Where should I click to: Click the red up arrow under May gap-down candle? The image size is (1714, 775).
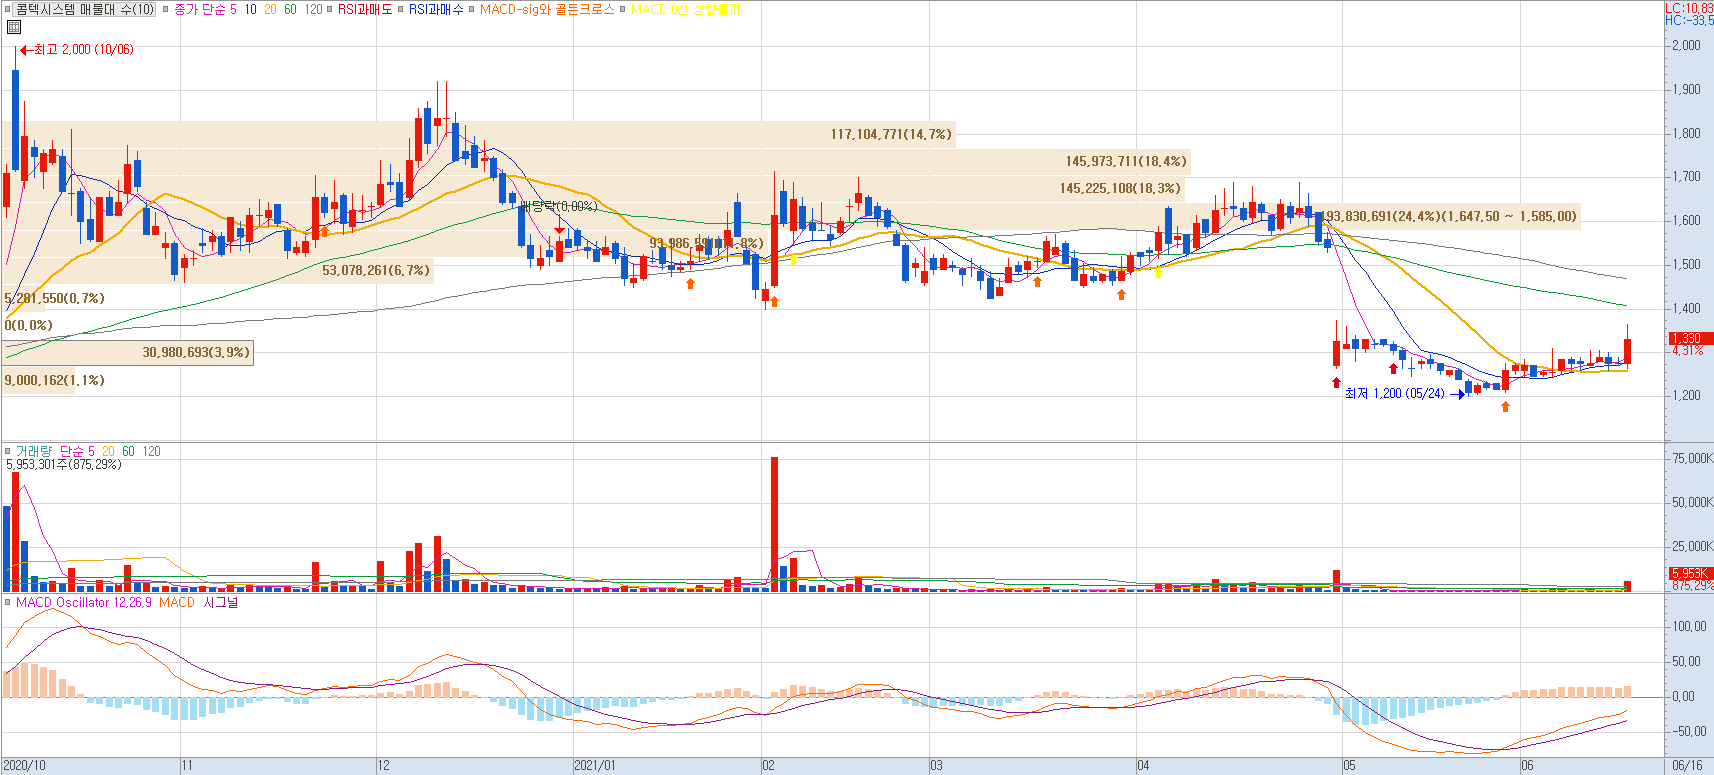(x=1336, y=382)
